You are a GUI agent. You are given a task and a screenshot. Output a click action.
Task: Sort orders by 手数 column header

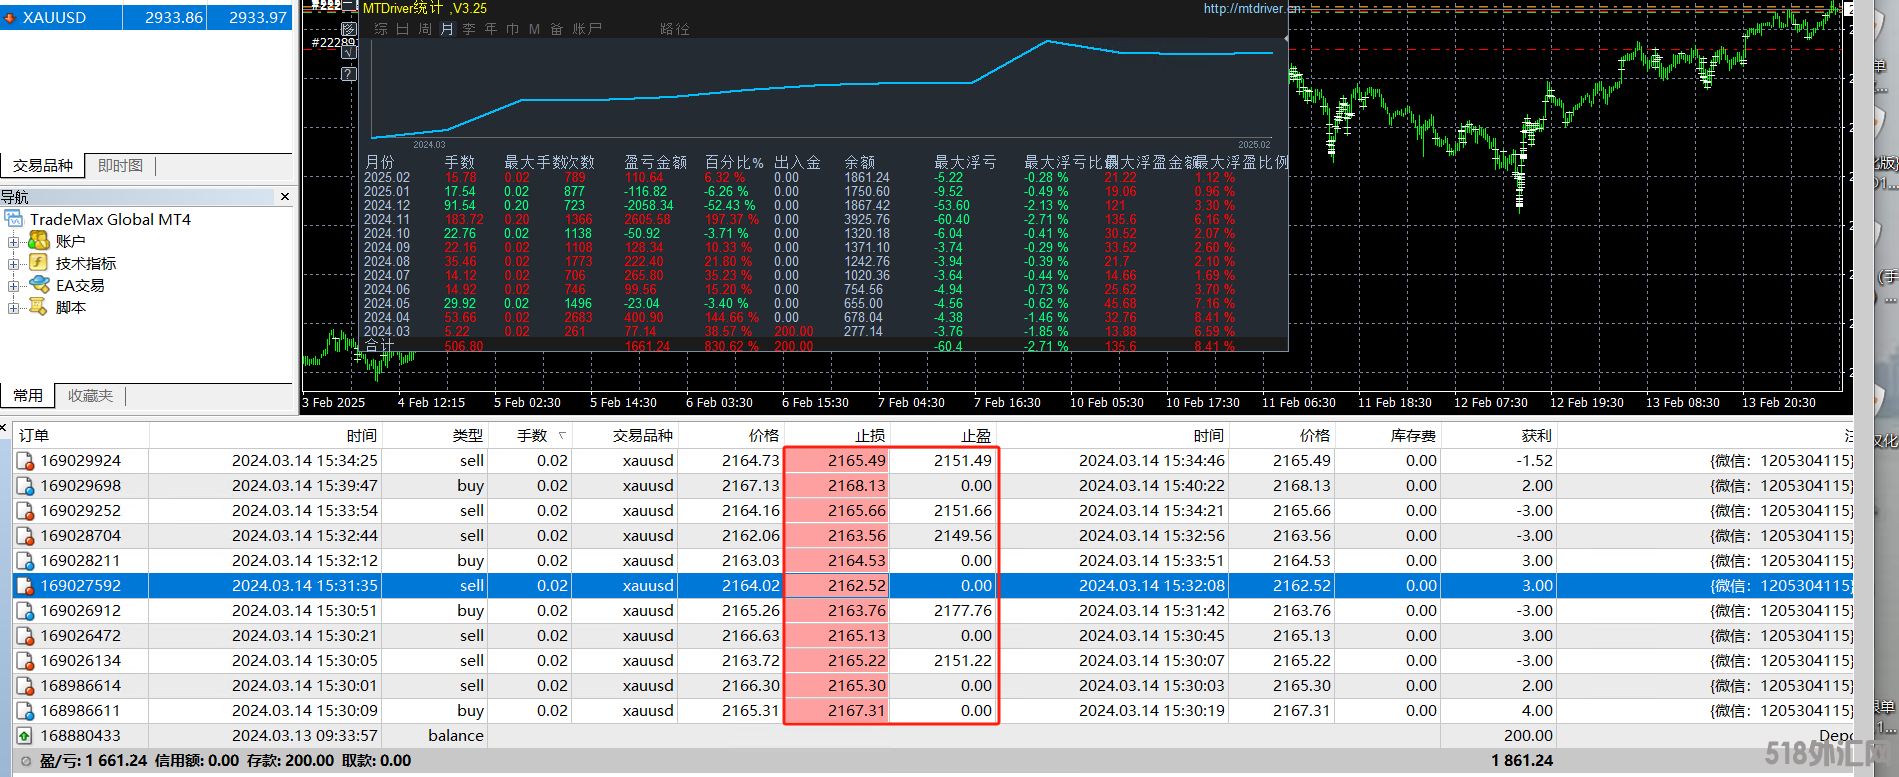pos(532,436)
